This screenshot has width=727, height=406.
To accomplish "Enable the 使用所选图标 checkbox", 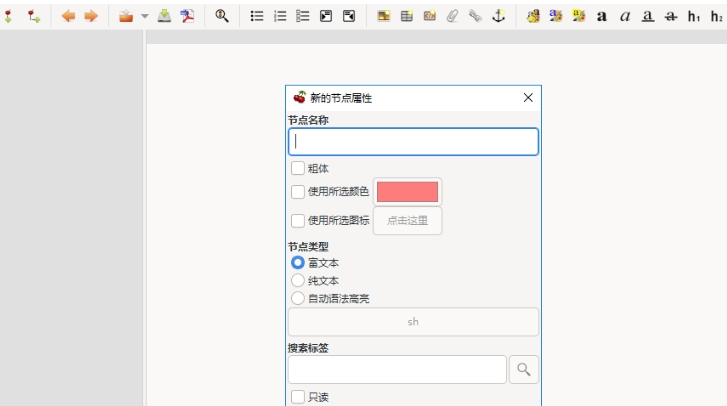I will [298, 221].
